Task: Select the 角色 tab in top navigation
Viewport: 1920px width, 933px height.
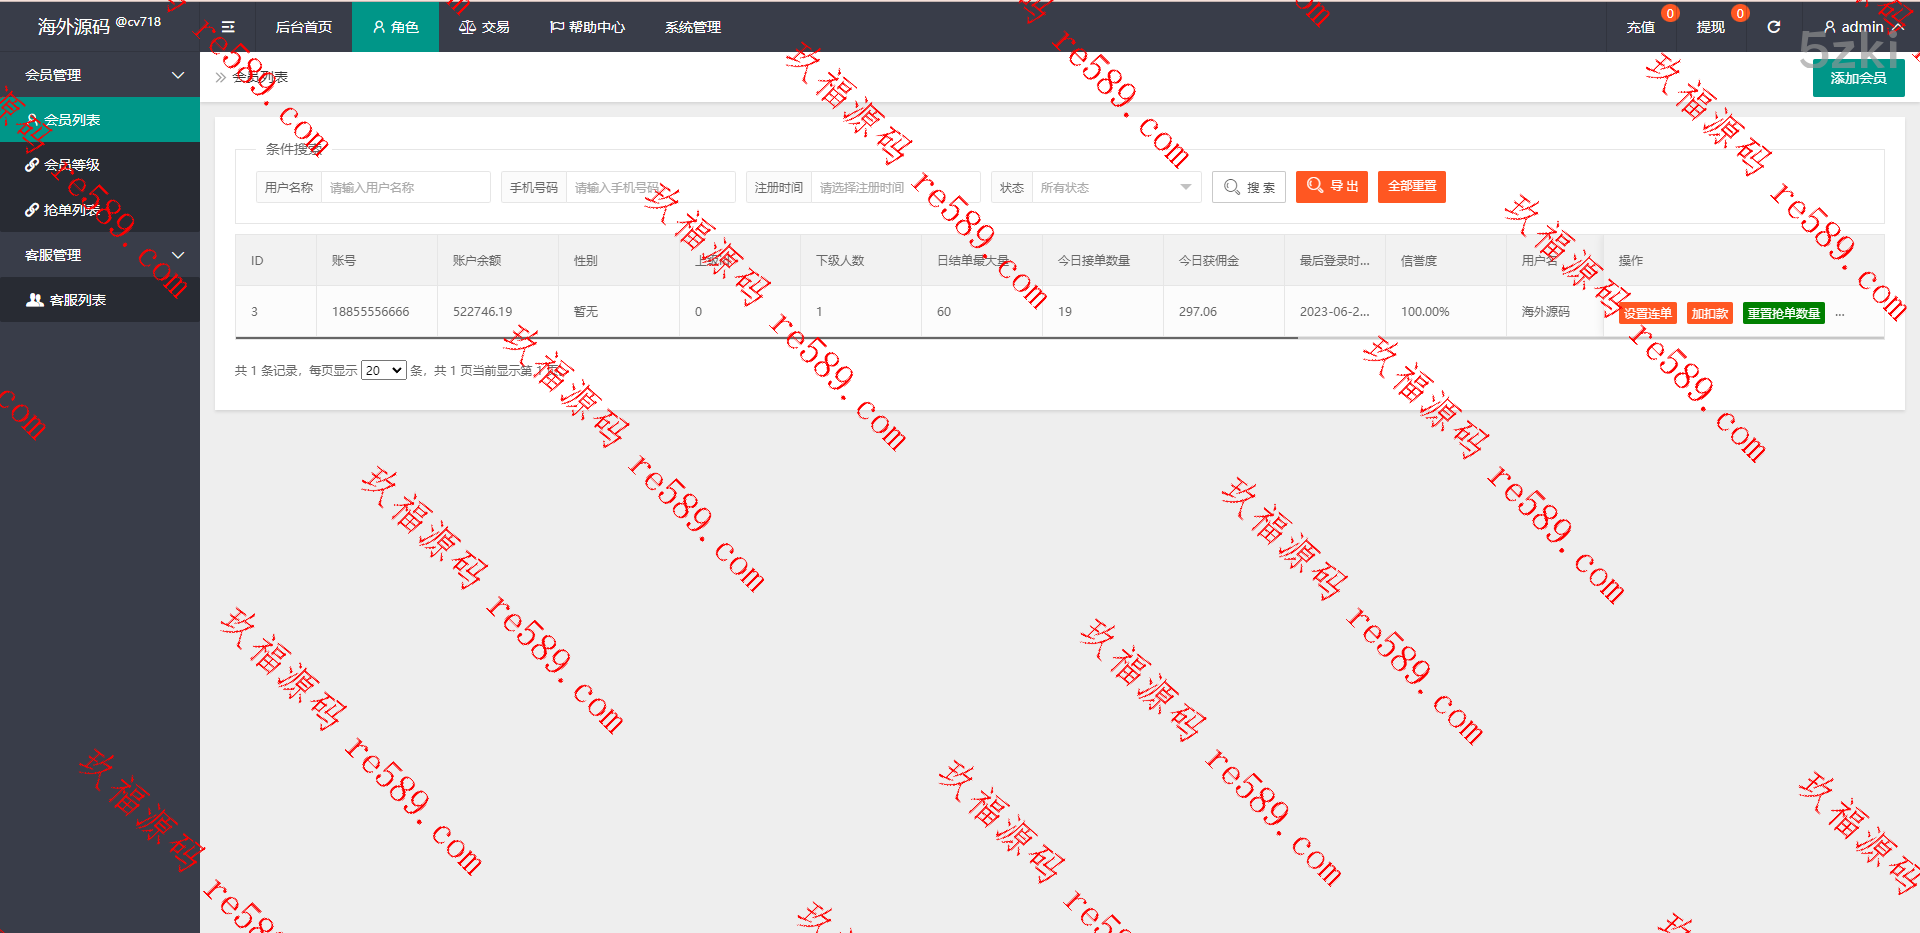Action: (x=395, y=27)
